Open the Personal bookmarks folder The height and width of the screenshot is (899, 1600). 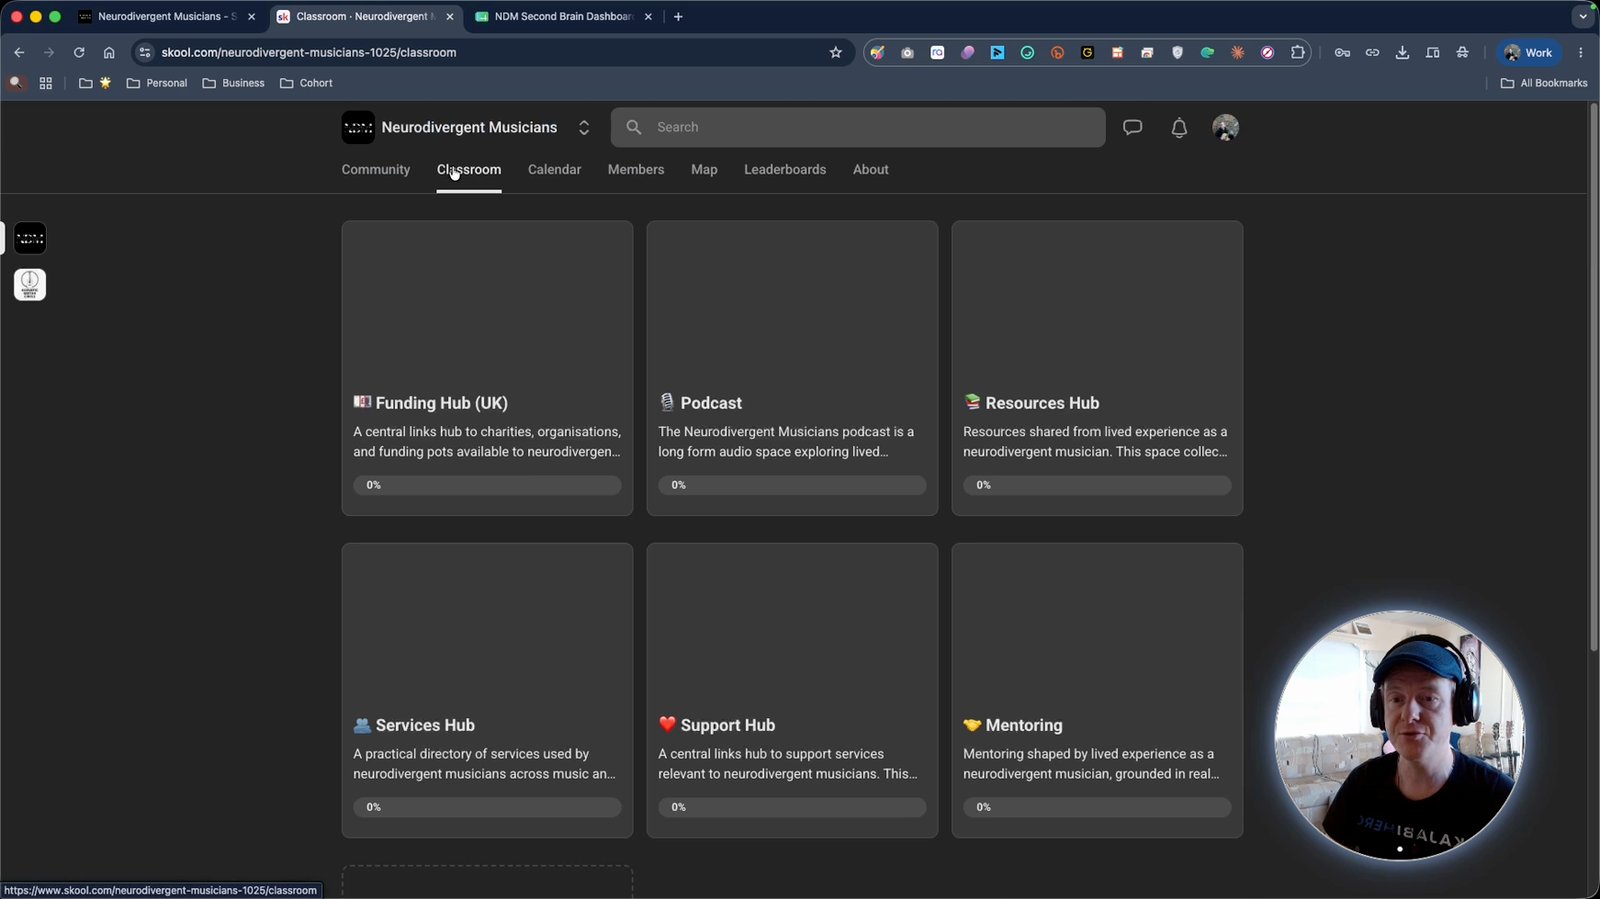(157, 83)
